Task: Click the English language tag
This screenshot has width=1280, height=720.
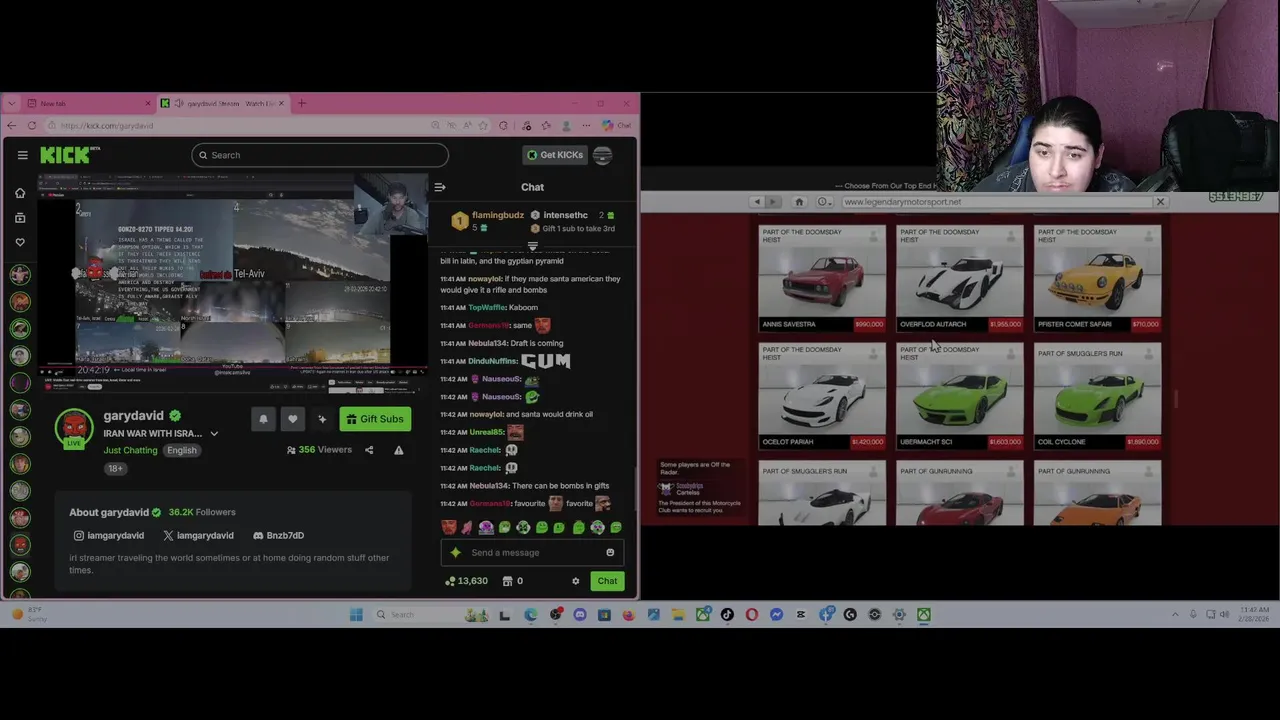Action: (182, 450)
